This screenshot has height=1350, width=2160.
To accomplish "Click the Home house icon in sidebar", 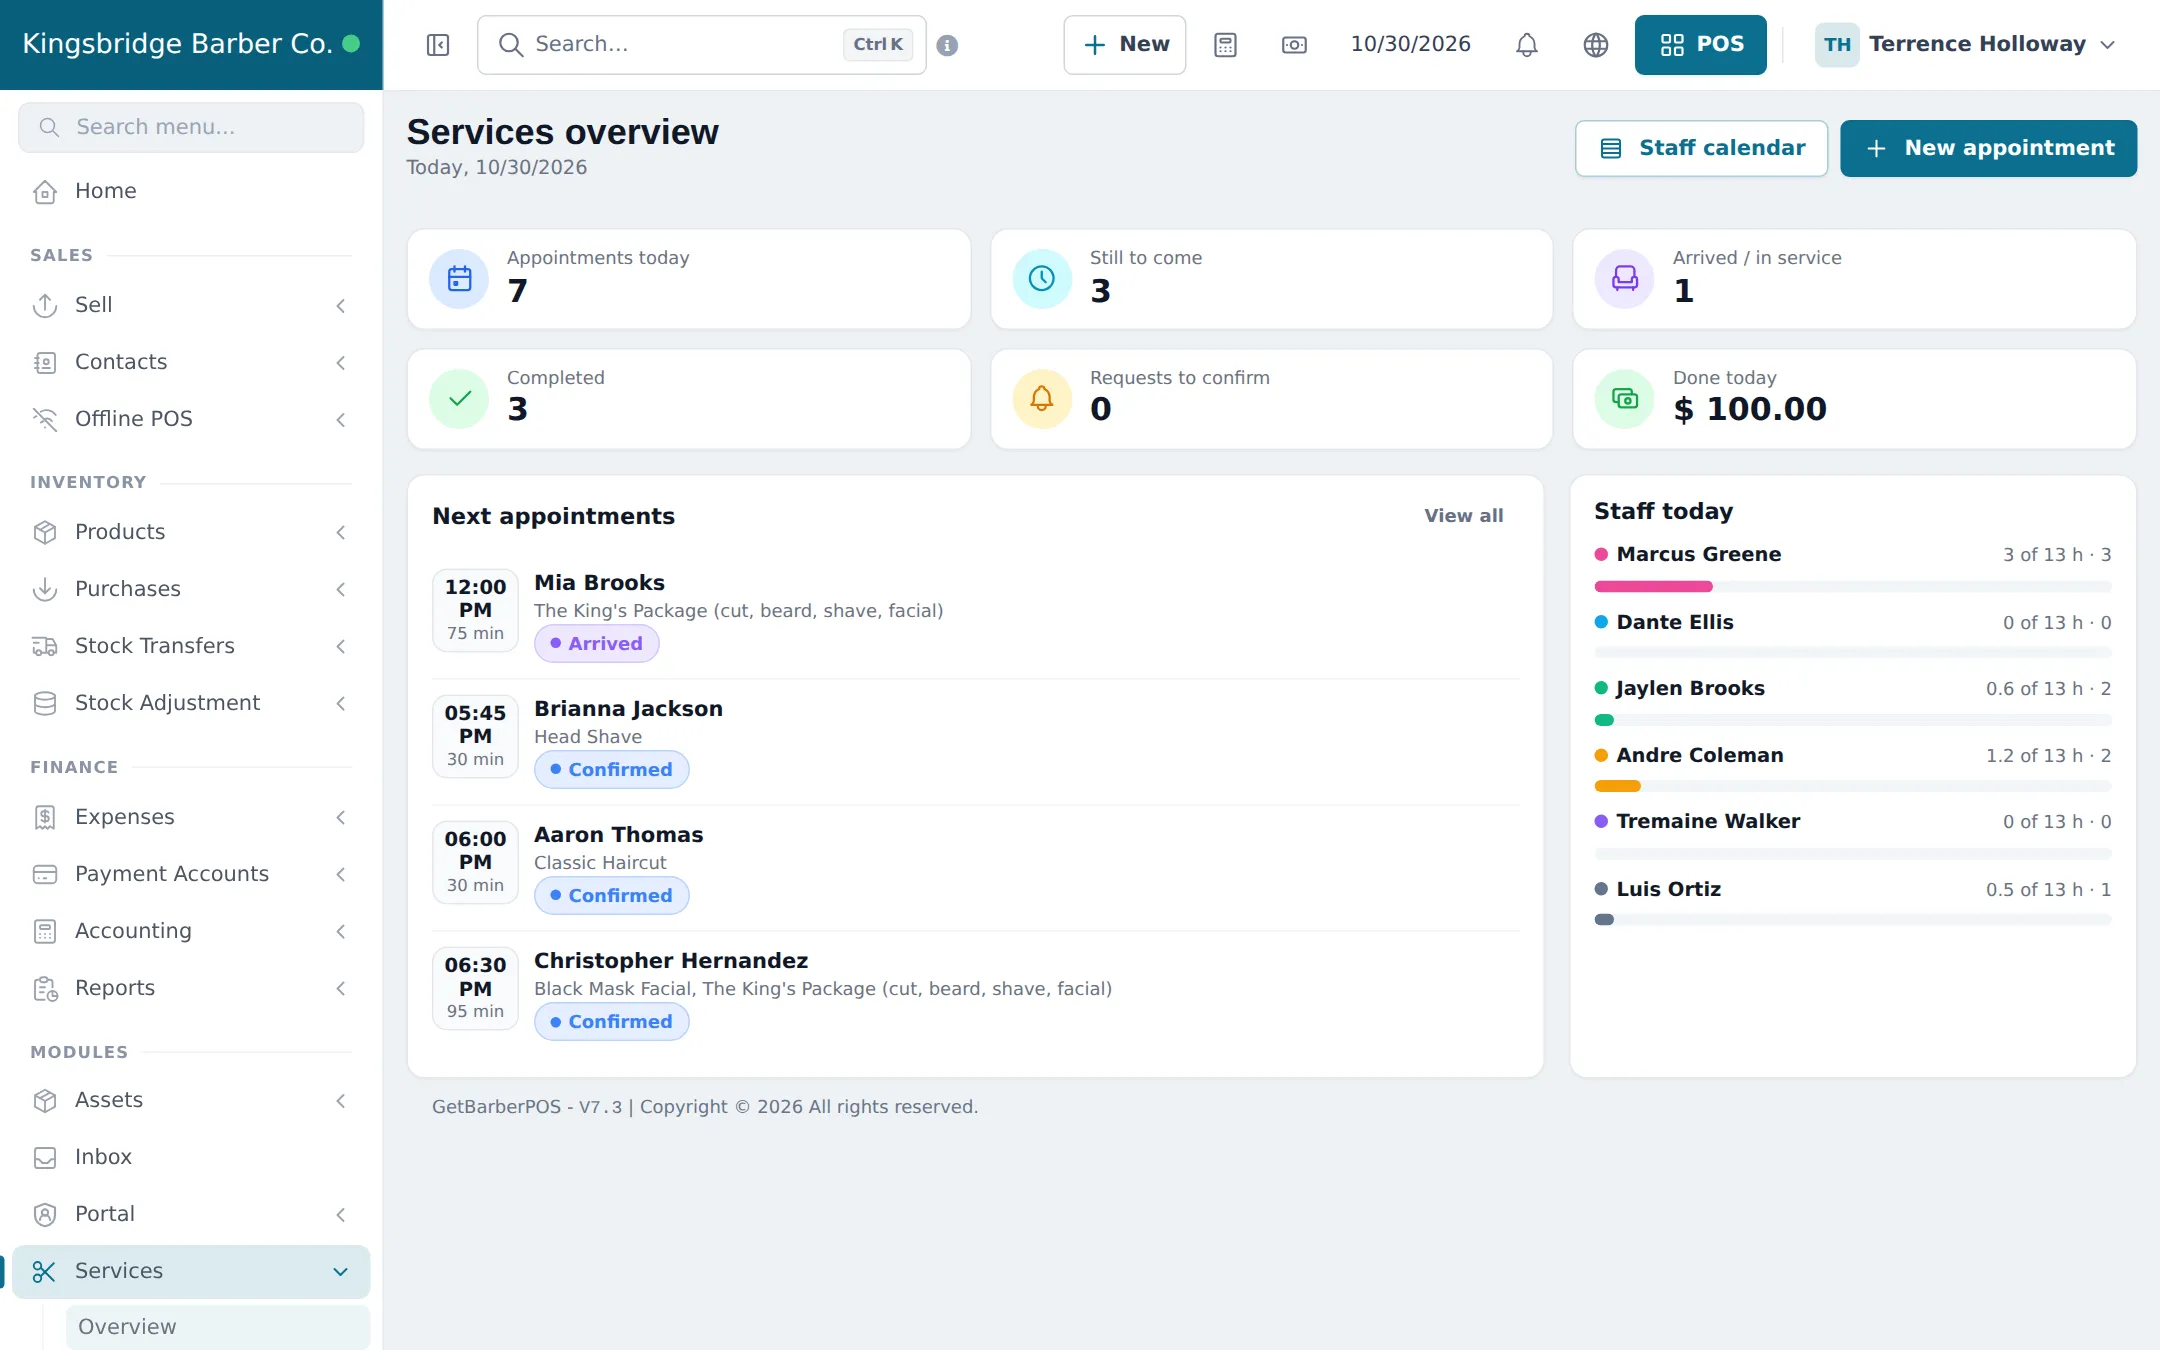I will 45,191.
